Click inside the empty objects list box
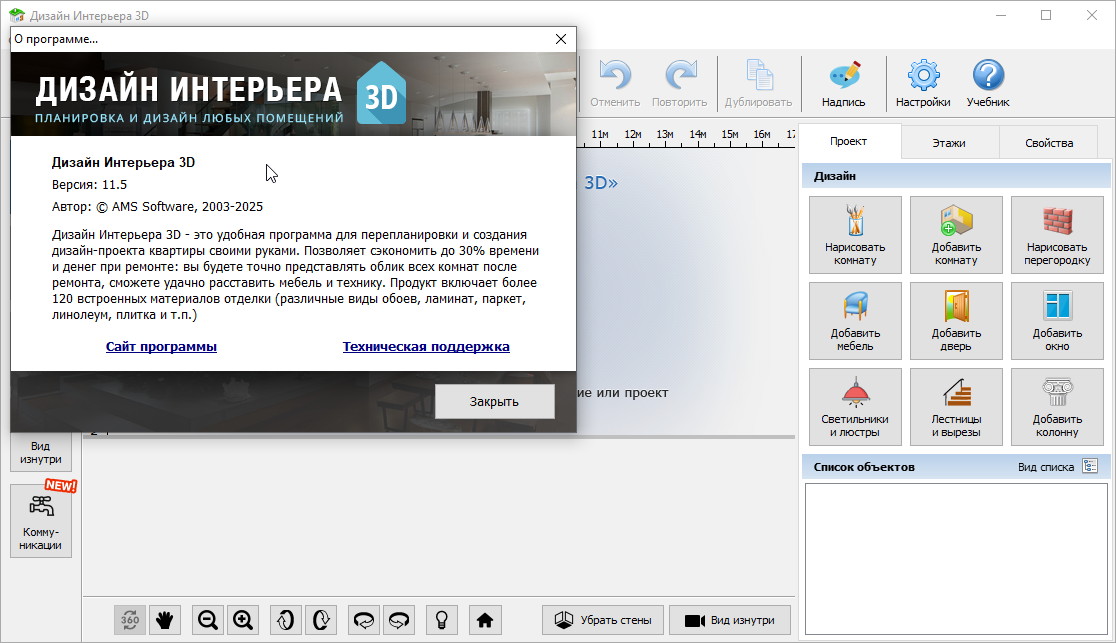Viewport: 1116px width, 643px height. tap(957, 559)
